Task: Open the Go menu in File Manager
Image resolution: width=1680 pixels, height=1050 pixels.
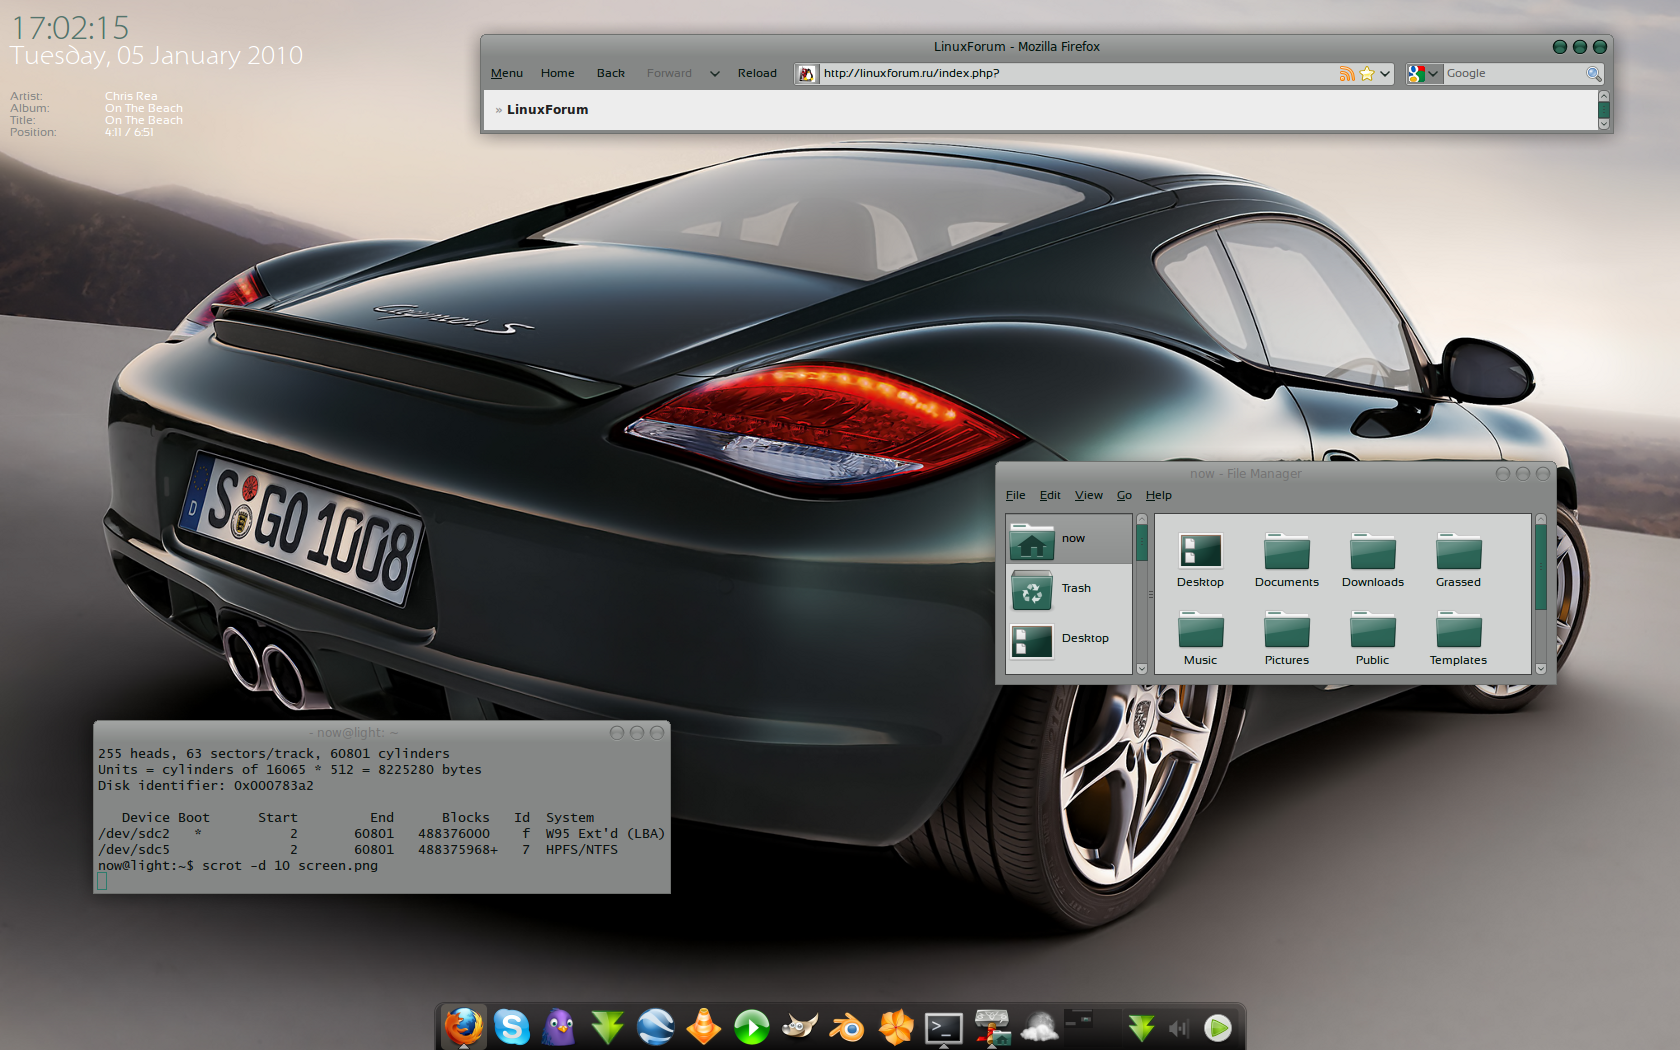Action: click(x=1124, y=495)
